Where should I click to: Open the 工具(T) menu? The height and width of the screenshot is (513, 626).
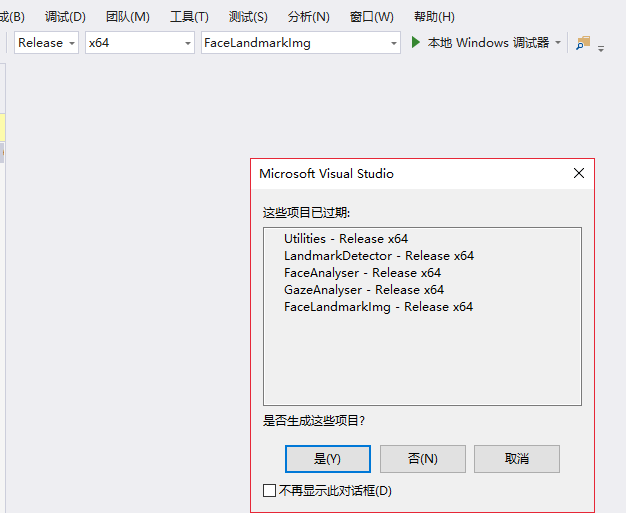point(189,17)
